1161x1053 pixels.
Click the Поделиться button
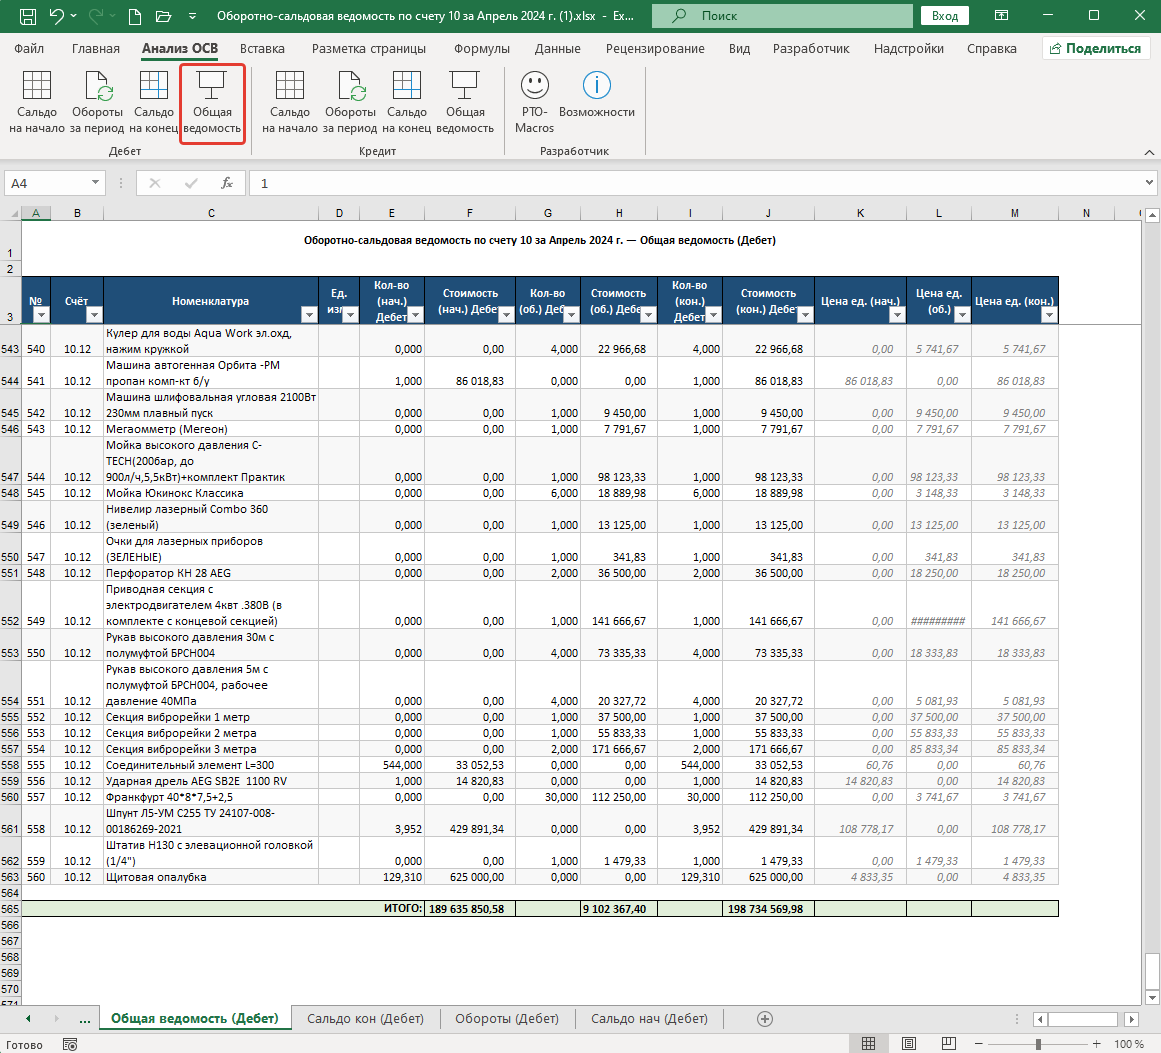coord(1096,49)
